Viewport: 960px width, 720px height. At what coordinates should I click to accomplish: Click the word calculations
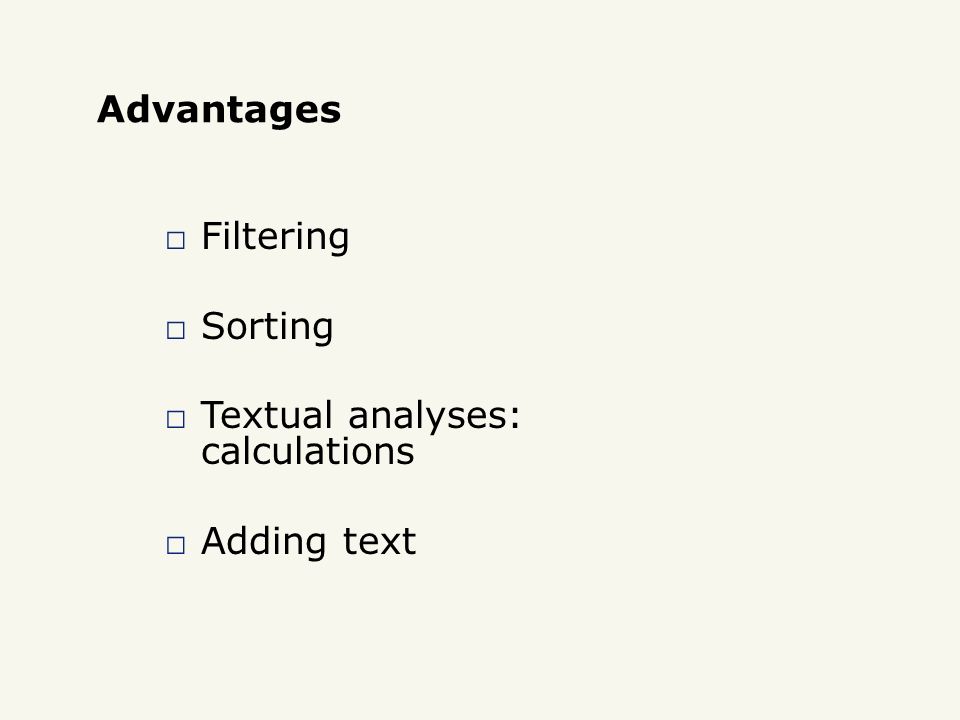point(308,451)
